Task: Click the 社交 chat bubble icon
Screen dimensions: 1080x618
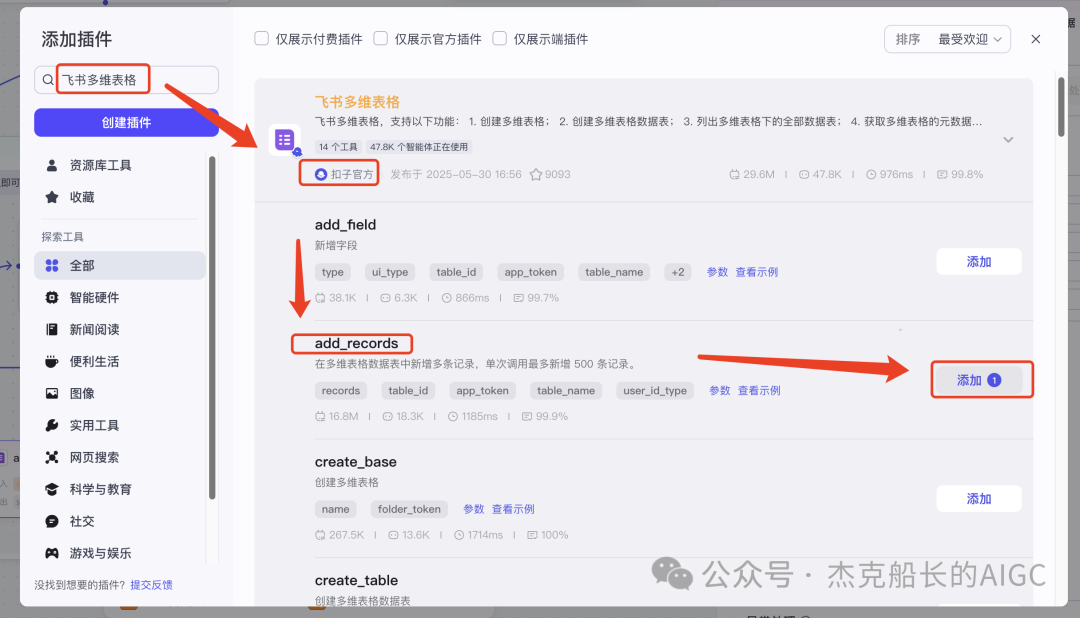Action: click(x=52, y=522)
